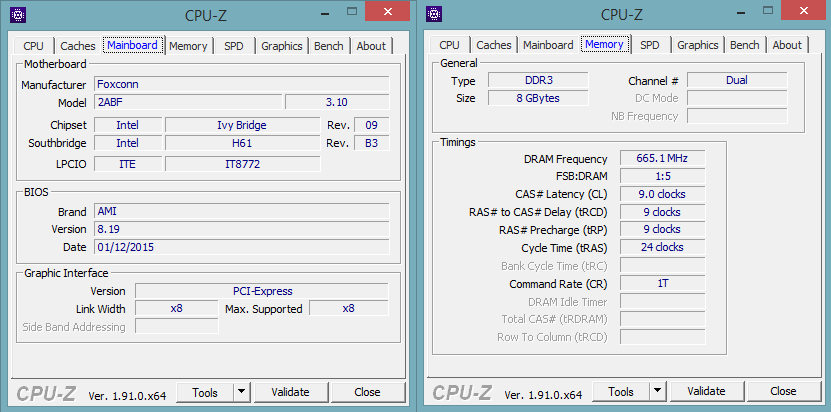Open Graphics tab in right window
The height and width of the screenshot is (412, 831).
click(697, 45)
